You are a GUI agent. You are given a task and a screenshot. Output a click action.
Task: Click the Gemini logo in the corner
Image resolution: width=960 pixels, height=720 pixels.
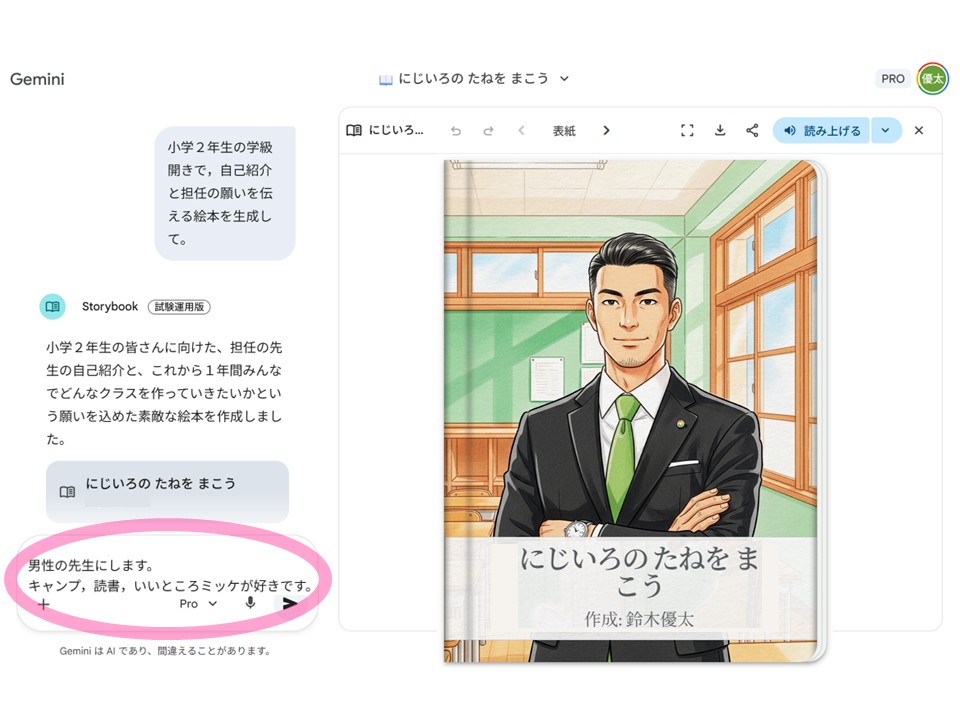(x=37, y=79)
